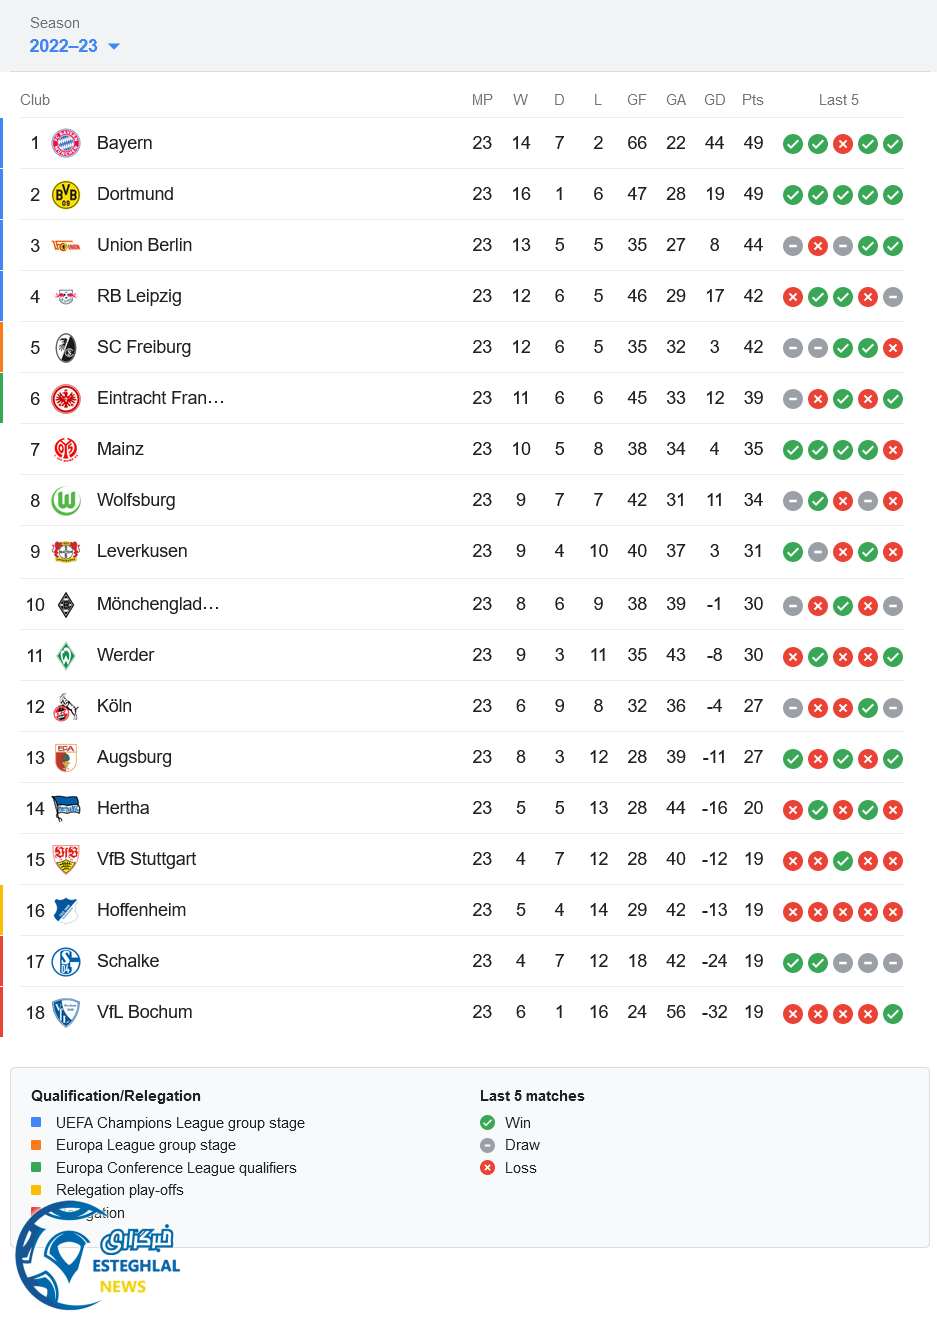Open the Leverkusen team link

point(142,551)
